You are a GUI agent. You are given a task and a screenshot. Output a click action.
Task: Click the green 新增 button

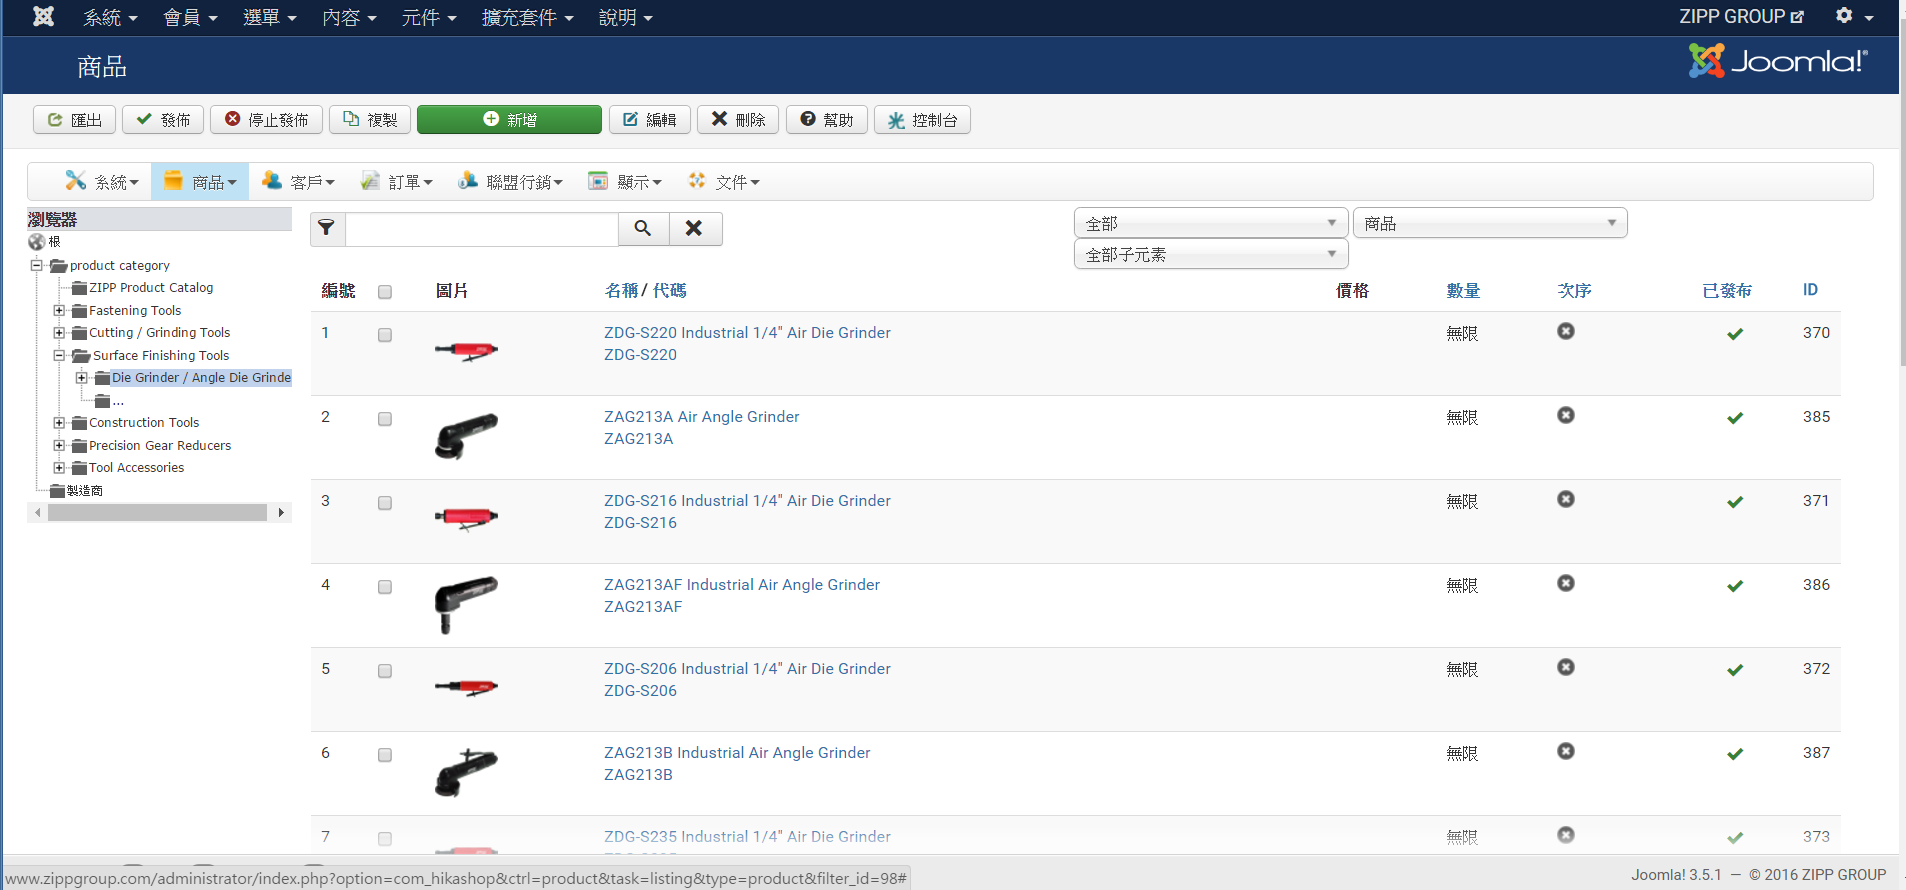tap(509, 119)
